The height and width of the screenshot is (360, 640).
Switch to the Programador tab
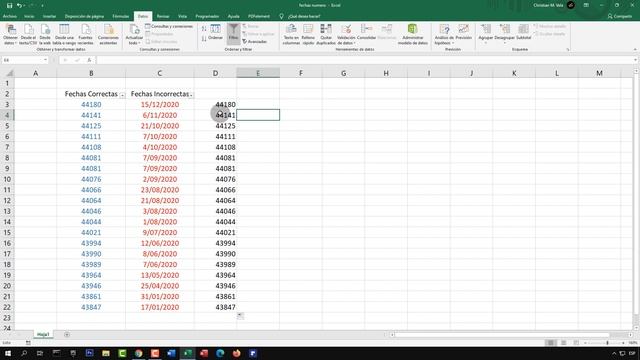(x=207, y=16)
